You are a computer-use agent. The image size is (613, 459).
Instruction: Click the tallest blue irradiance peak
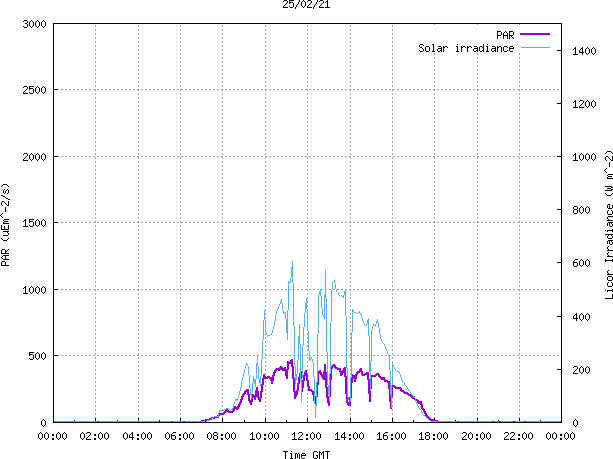292,263
